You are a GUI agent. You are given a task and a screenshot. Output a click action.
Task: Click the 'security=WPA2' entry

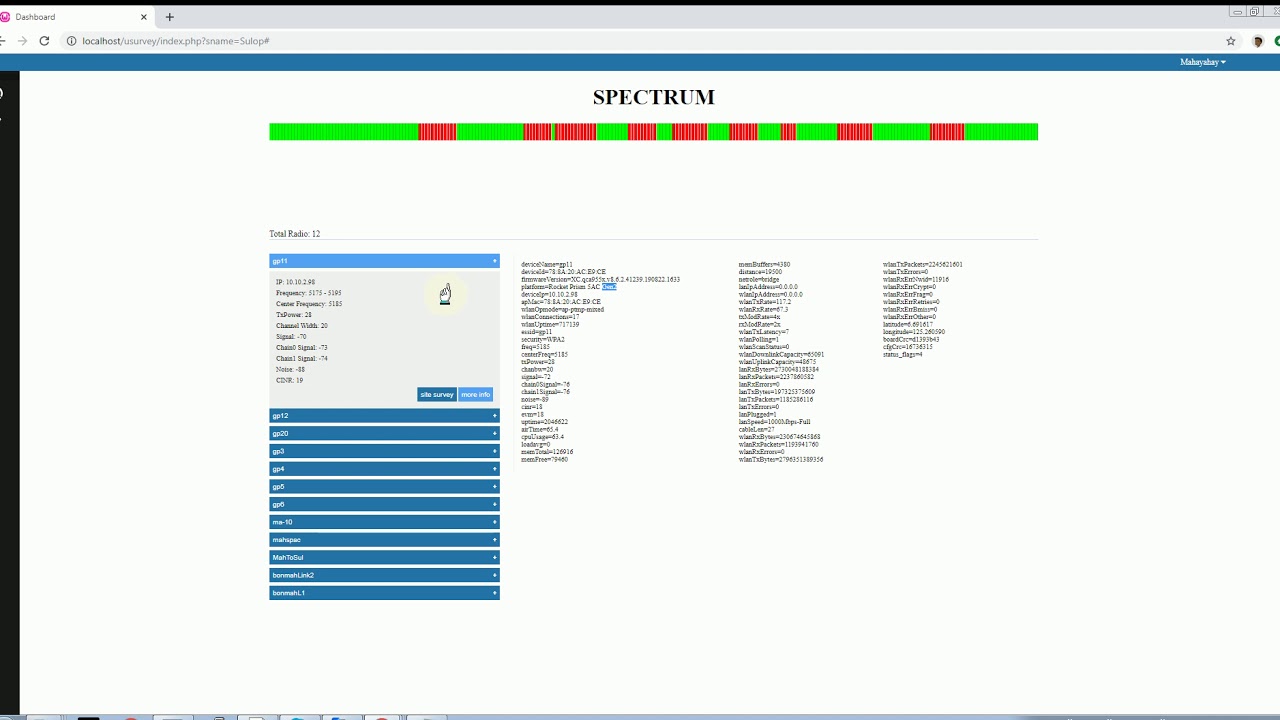coord(543,340)
